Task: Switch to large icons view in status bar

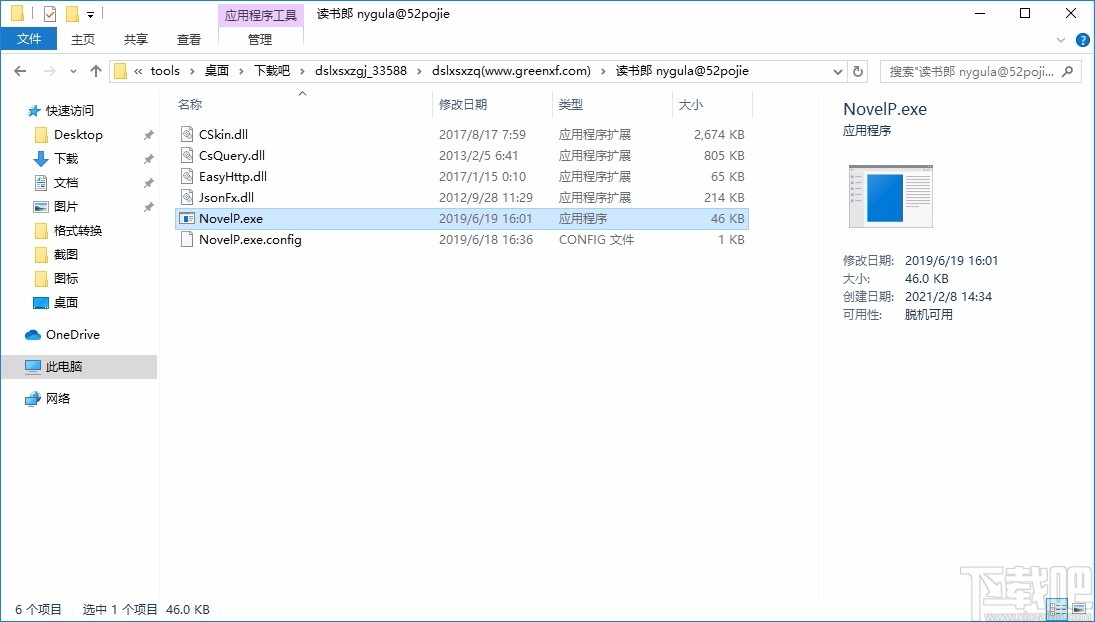Action: (x=1080, y=608)
